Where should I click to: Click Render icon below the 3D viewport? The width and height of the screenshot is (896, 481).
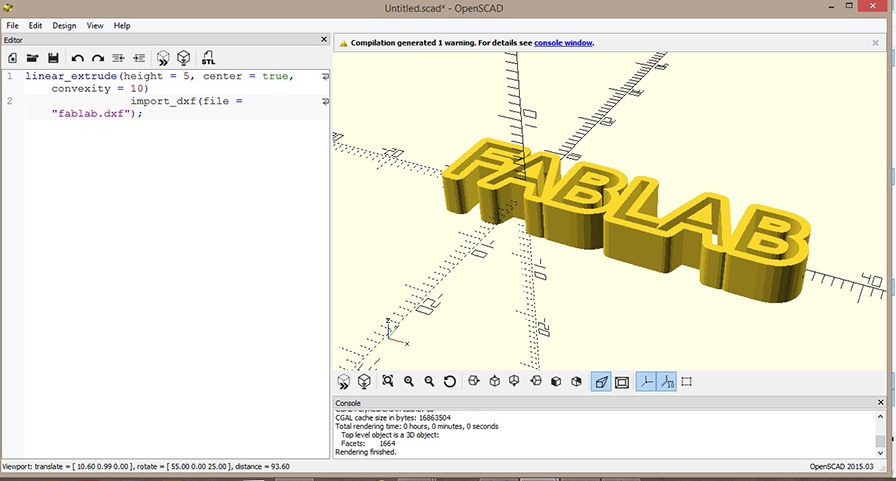point(364,381)
